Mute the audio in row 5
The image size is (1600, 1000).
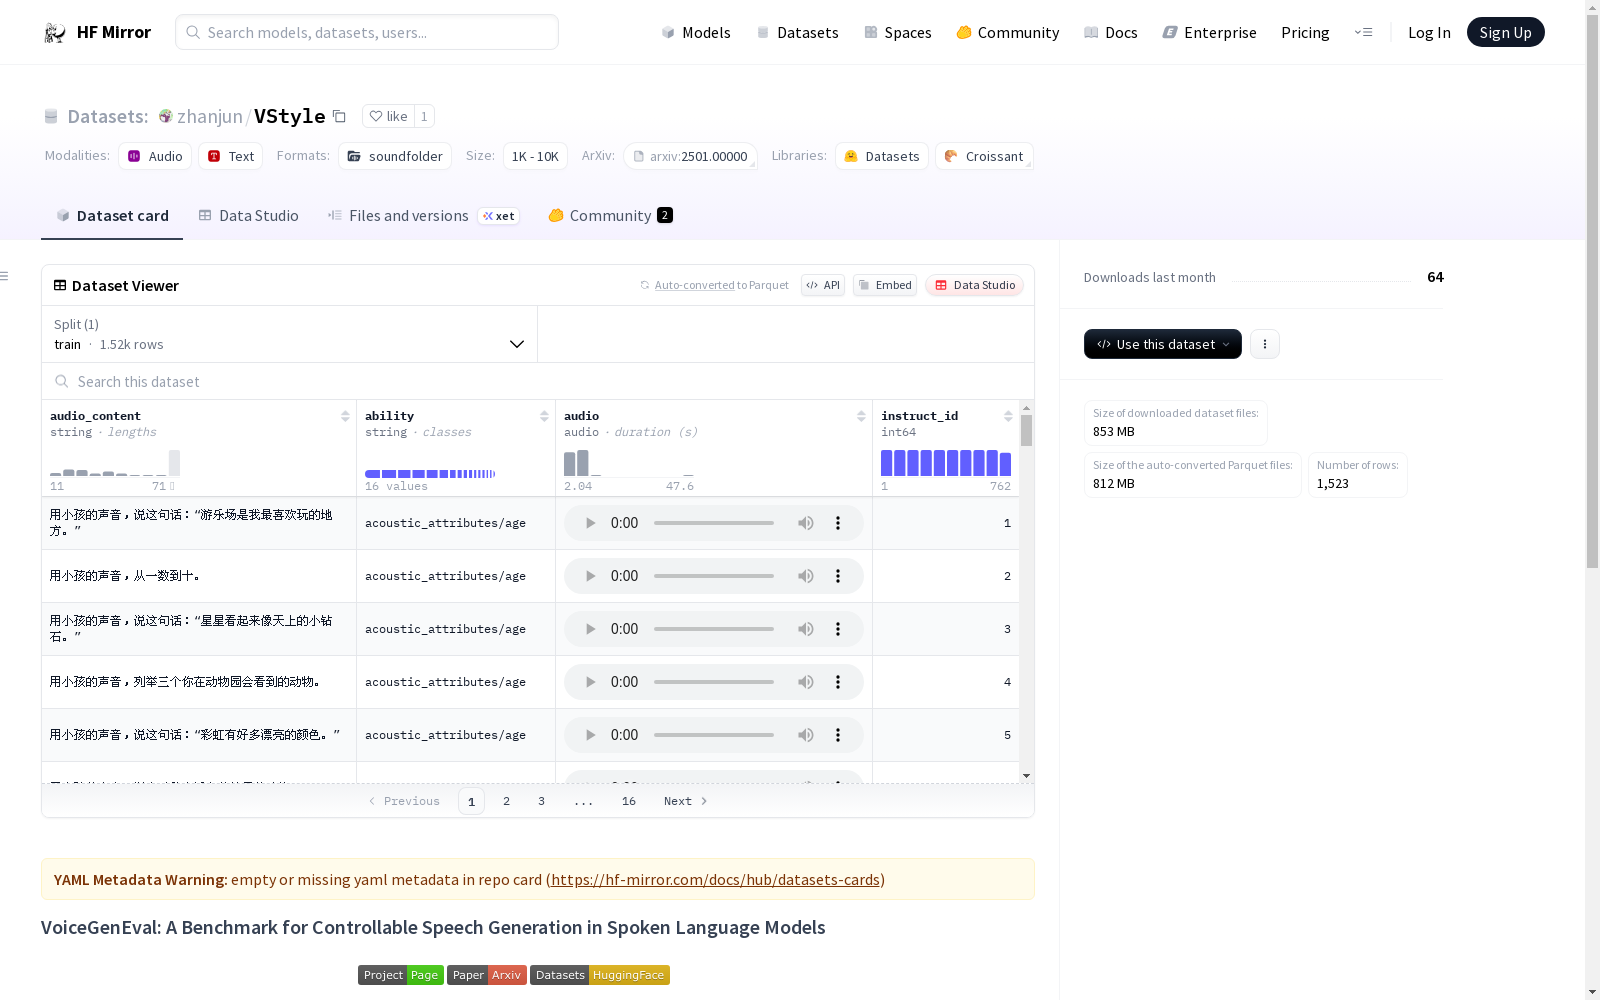coord(806,735)
